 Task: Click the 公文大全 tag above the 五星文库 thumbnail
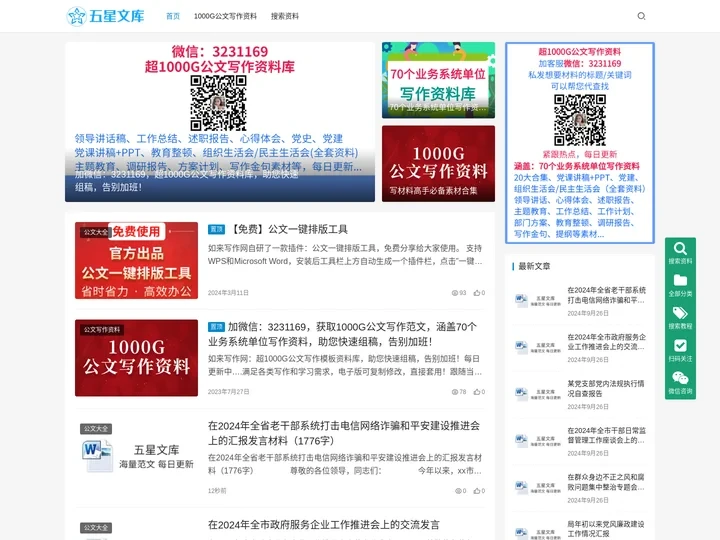[x=96, y=429]
